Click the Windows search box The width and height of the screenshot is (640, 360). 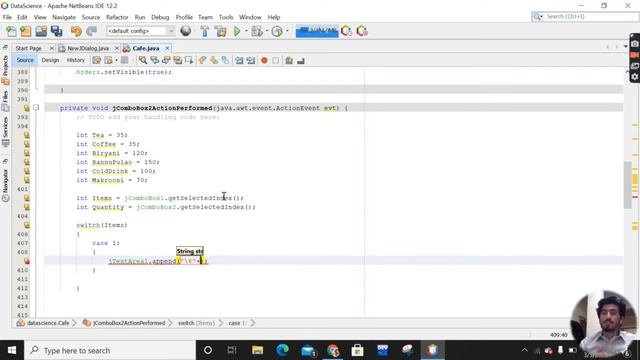point(110,350)
